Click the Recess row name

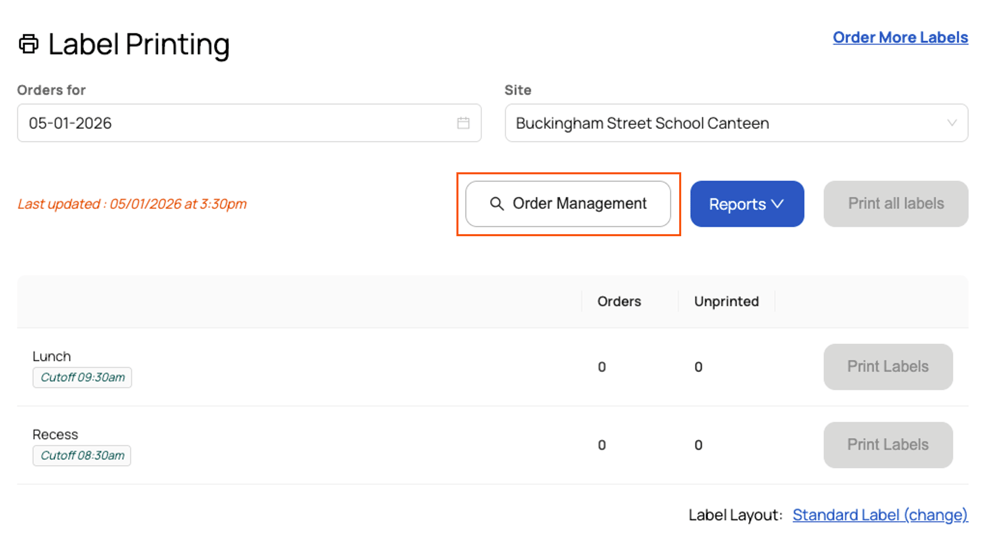[x=55, y=434]
